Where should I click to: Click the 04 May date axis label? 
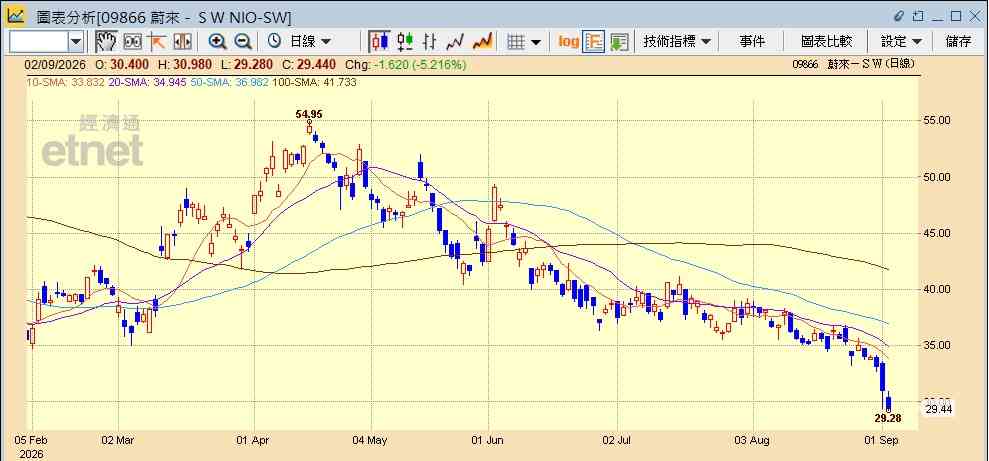(x=371, y=440)
